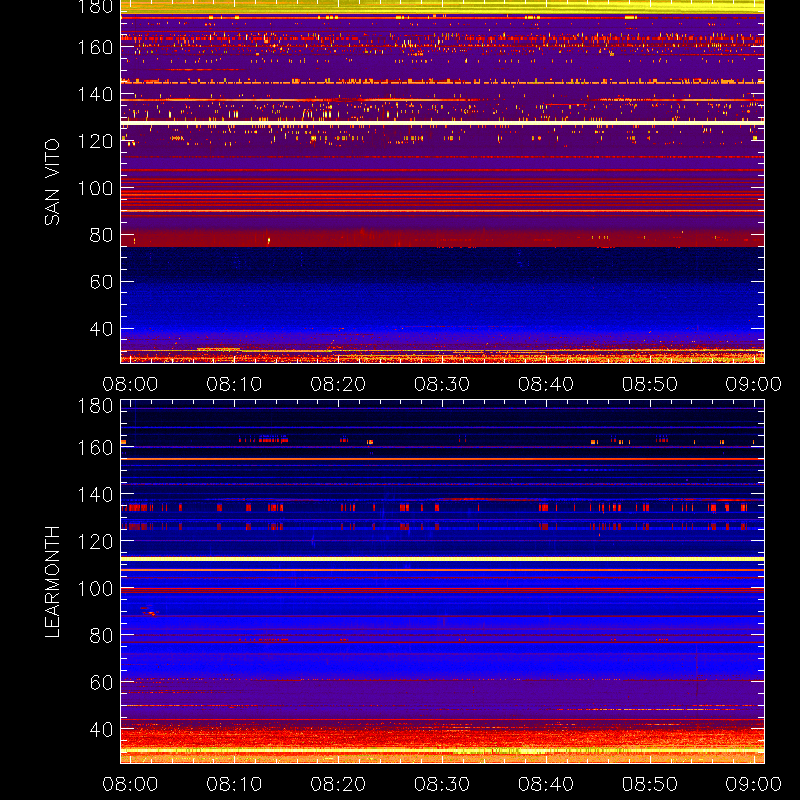
Task: Select the 40 label on San Vito axis
Action: 101,329
